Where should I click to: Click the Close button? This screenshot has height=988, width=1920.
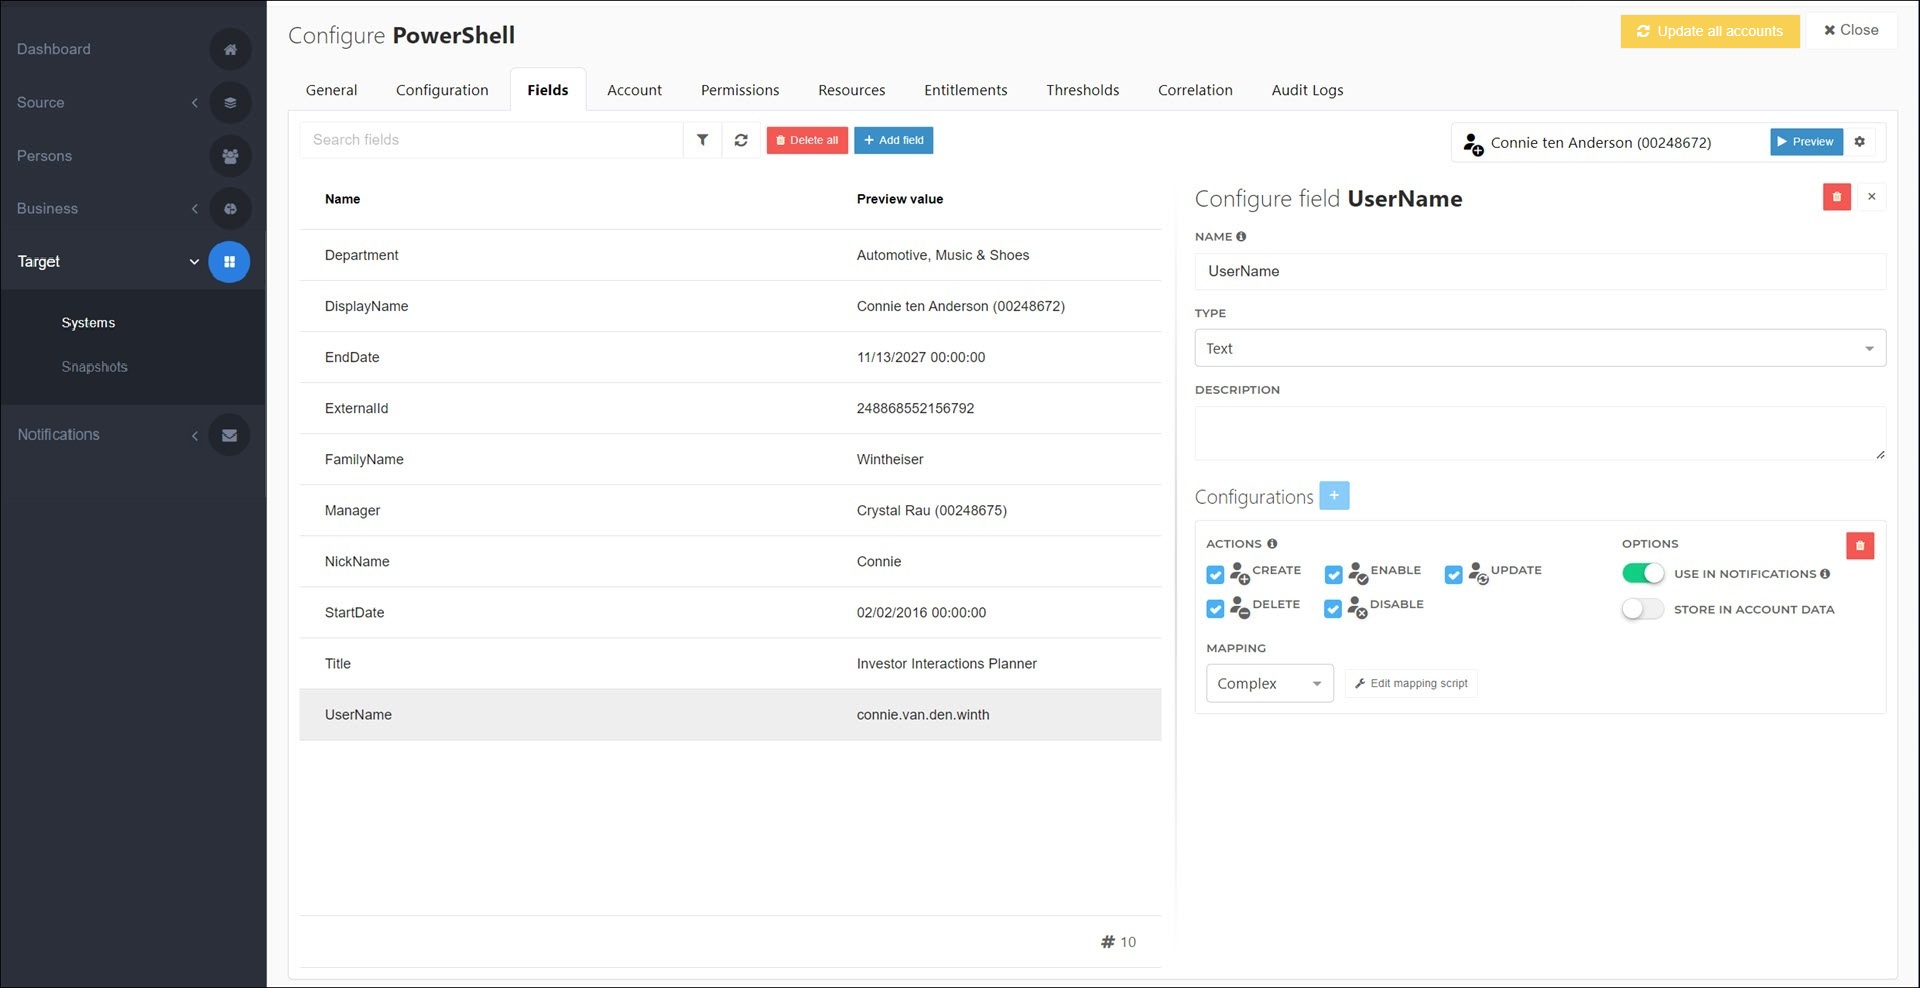click(1851, 30)
